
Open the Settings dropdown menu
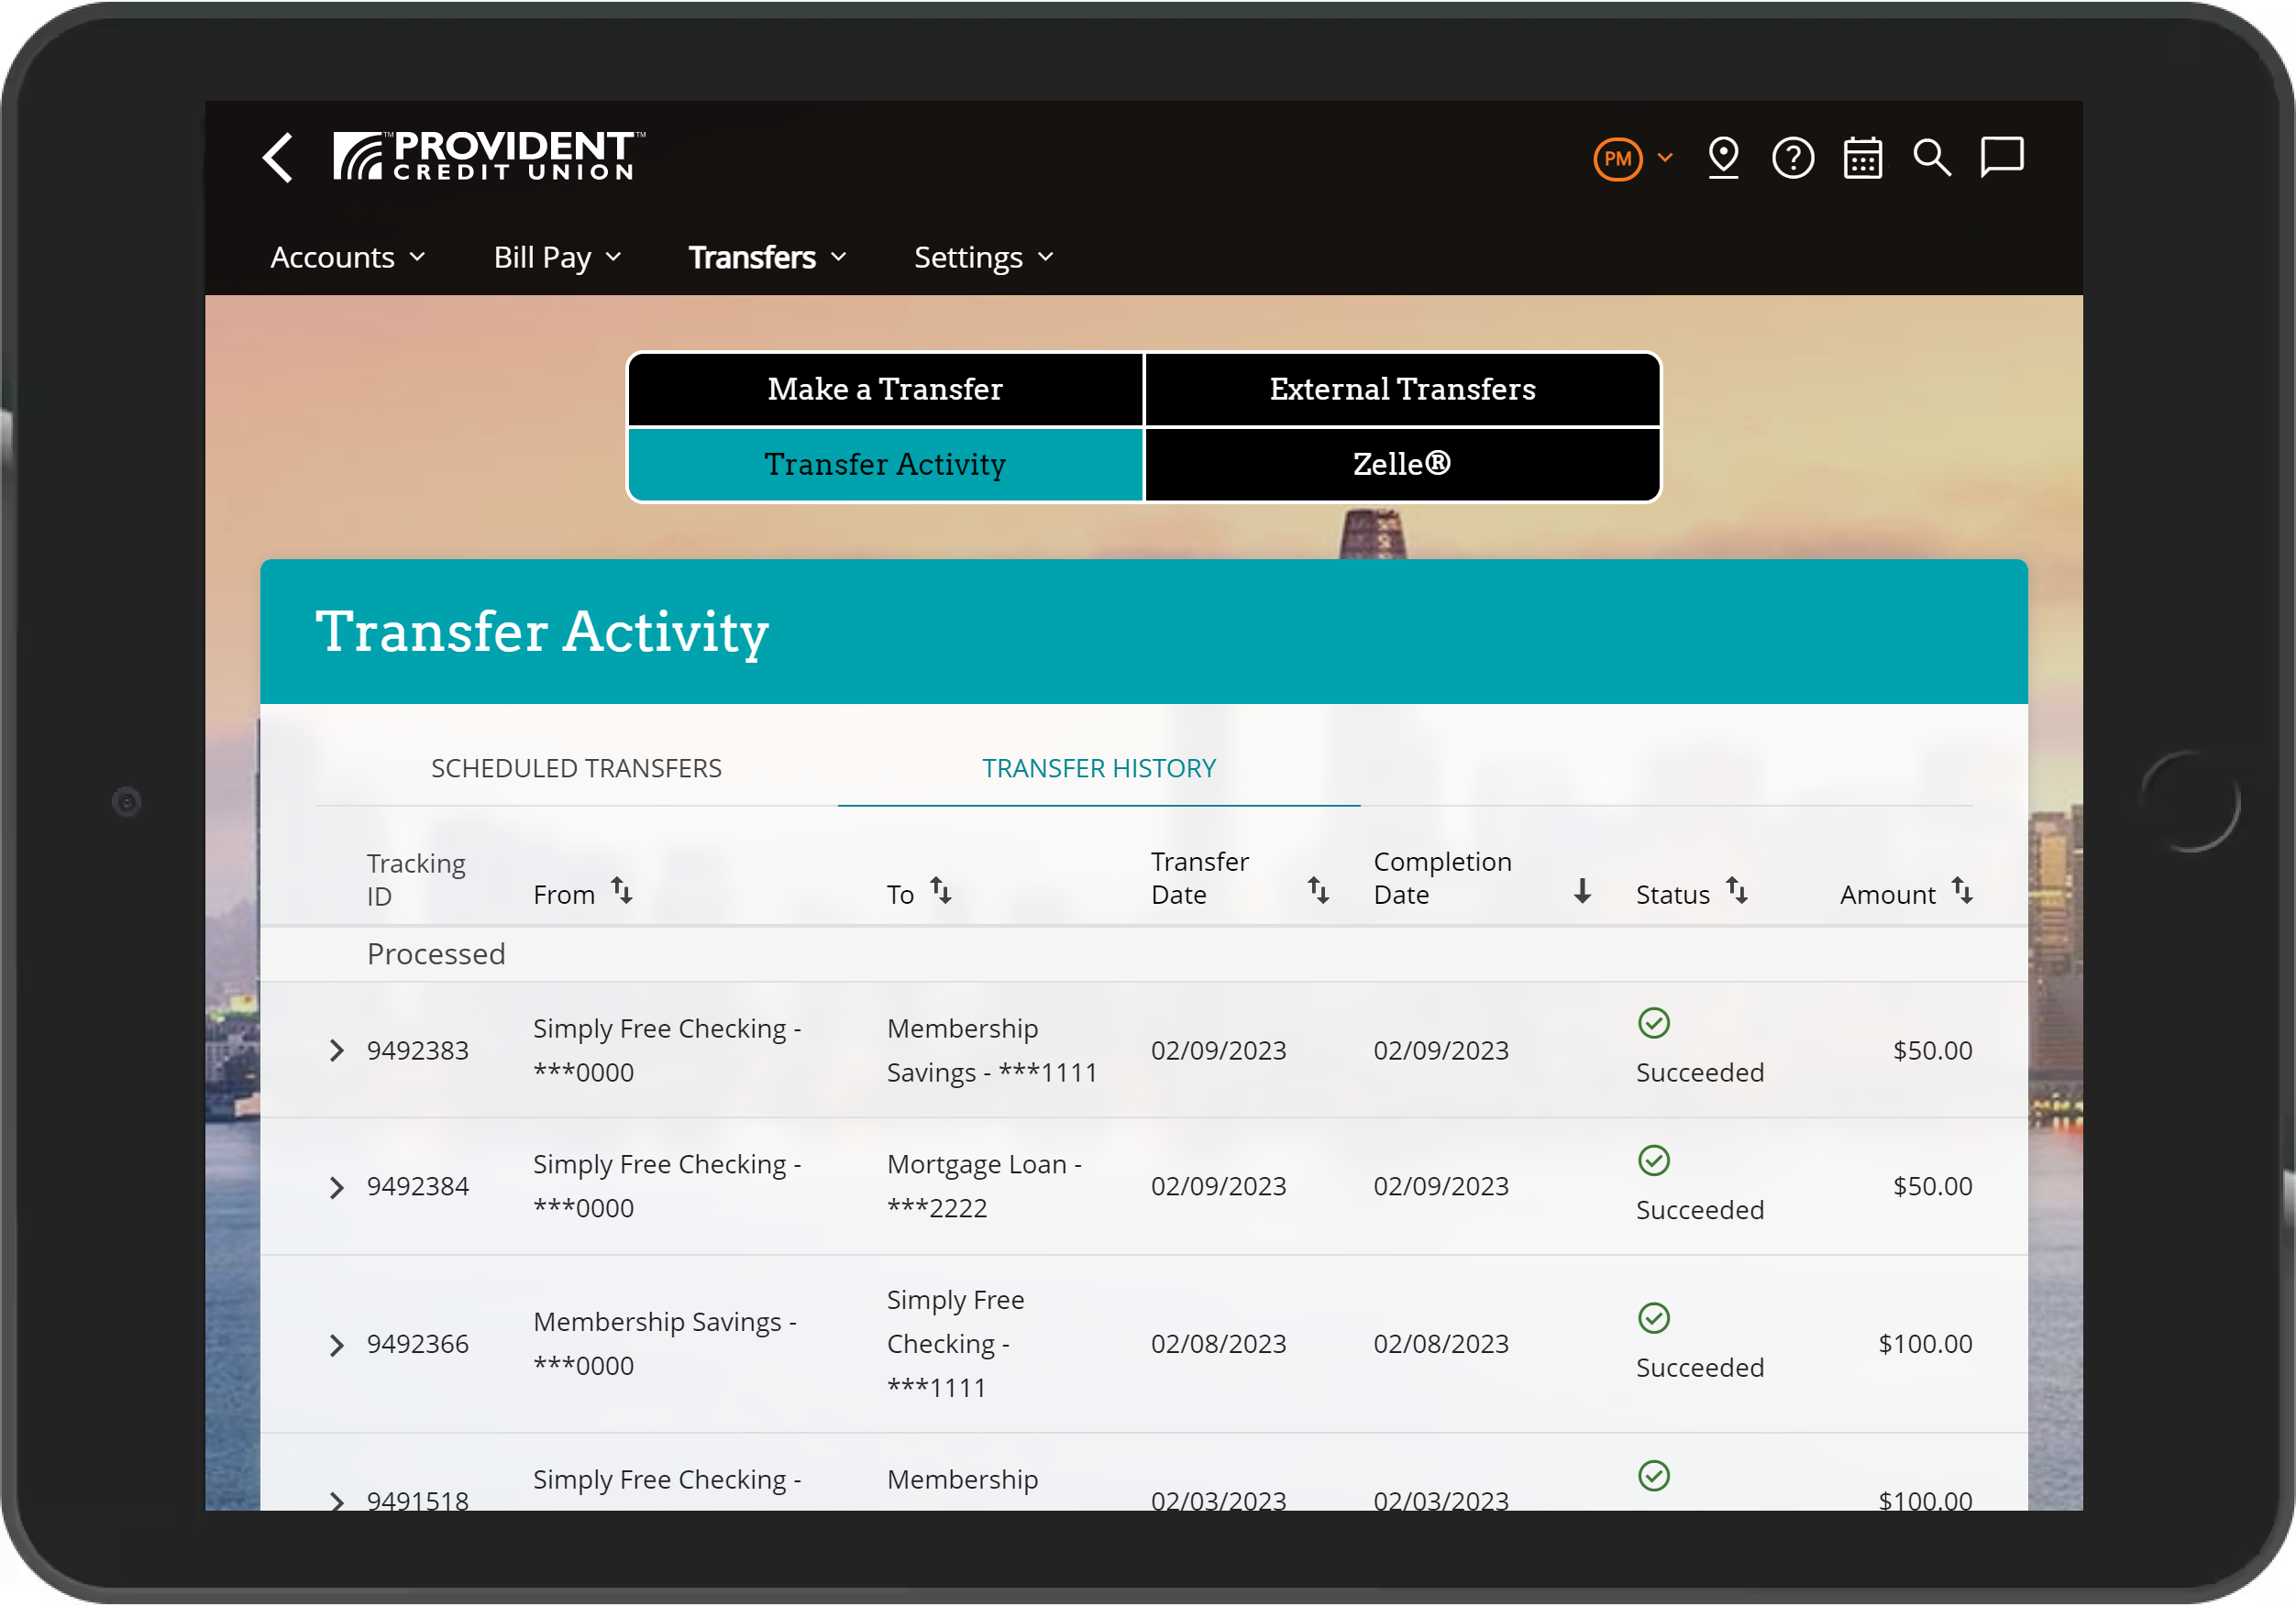[984, 257]
